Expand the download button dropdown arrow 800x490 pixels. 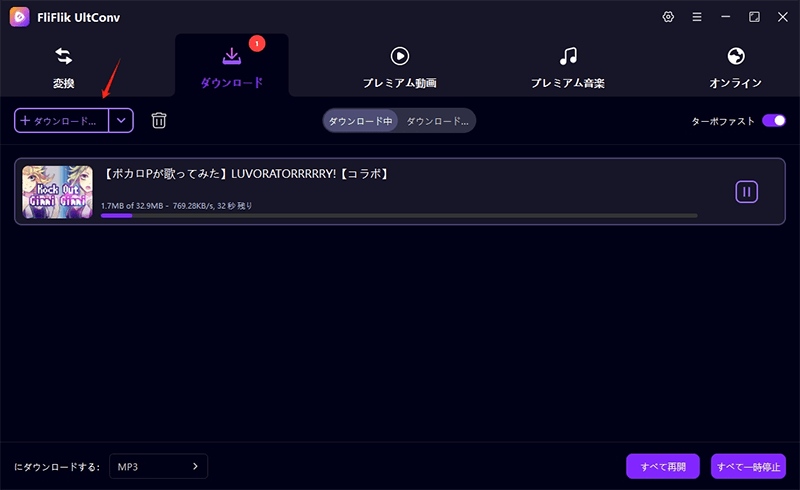121,121
